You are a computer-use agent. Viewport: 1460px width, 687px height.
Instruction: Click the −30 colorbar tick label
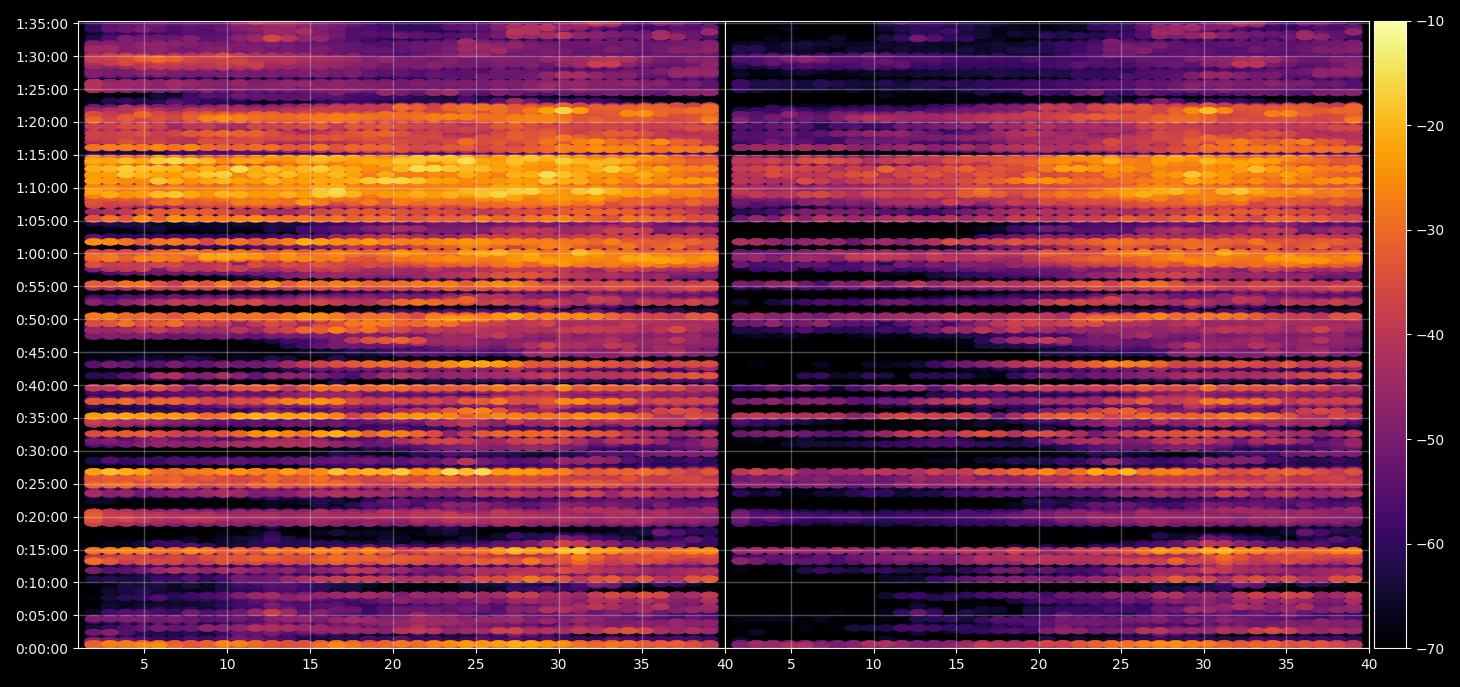1428,231
